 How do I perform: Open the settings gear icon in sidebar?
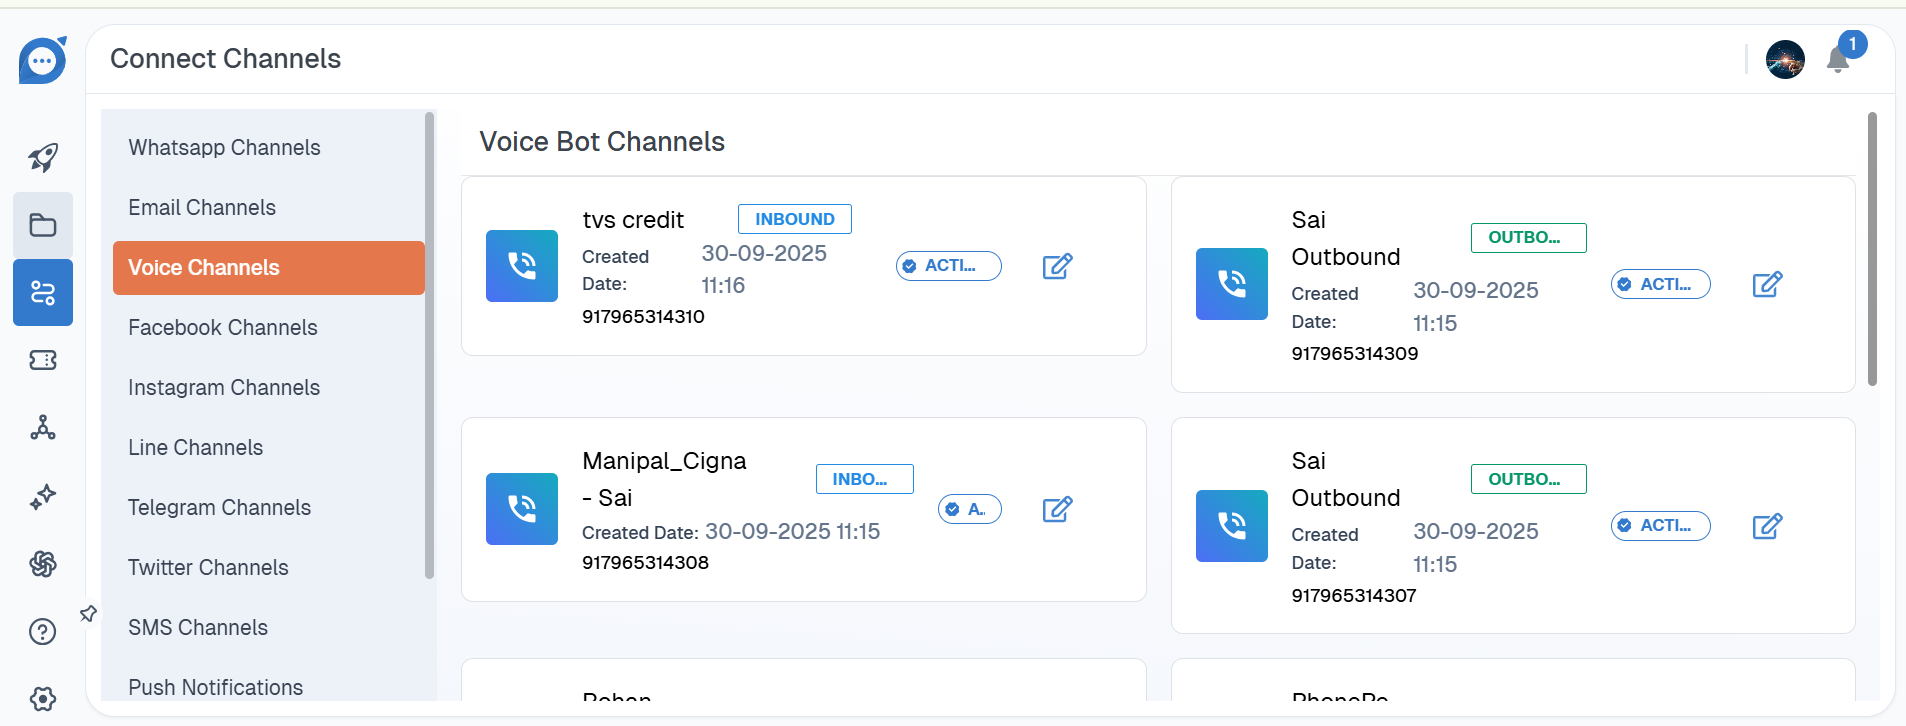tap(42, 698)
